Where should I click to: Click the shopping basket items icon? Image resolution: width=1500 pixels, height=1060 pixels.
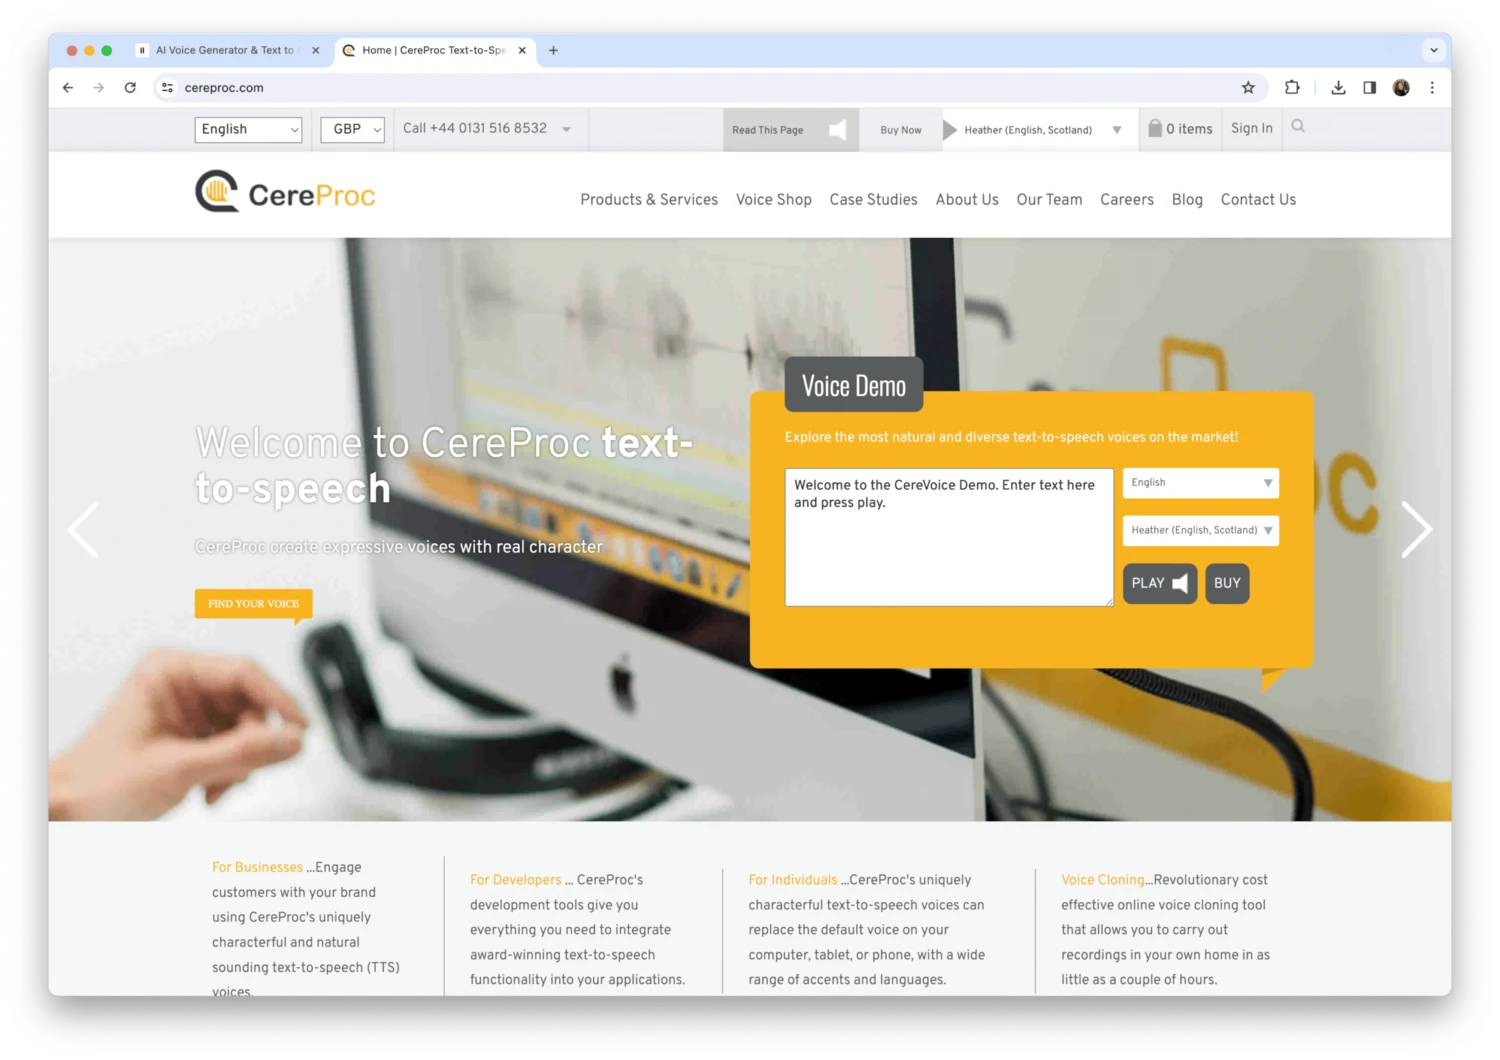(x=1155, y=128)
